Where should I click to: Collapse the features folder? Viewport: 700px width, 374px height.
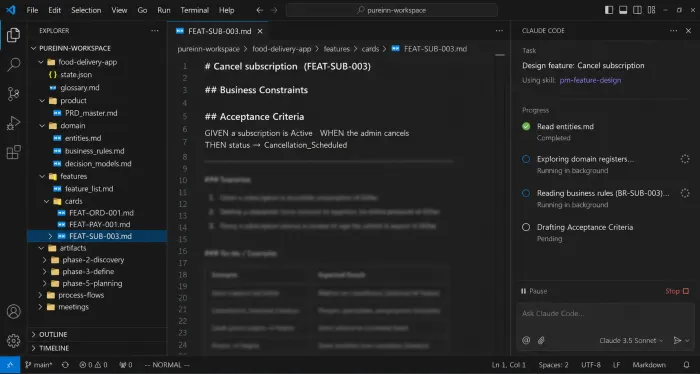[x=42, y=176]
